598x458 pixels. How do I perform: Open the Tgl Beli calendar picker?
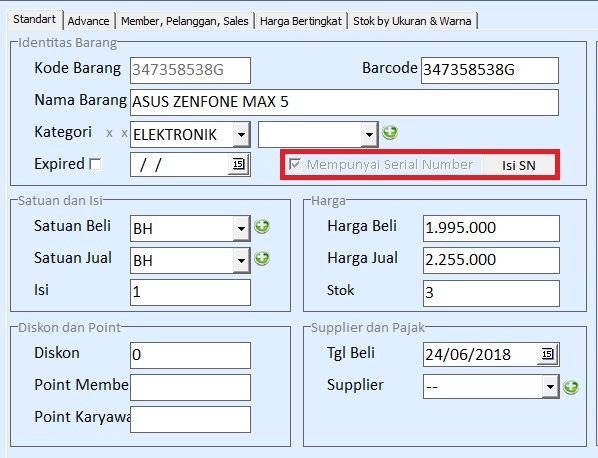coord(547,354)
